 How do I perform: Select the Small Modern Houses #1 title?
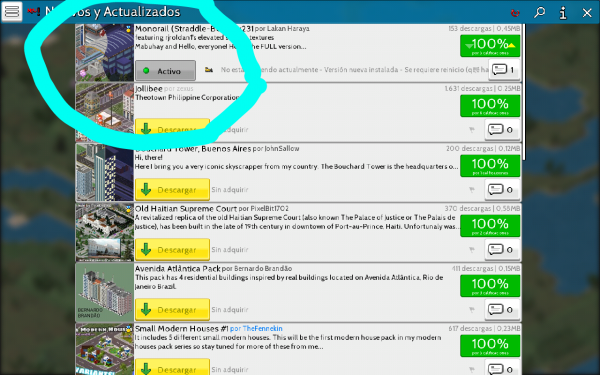tap(181, 328)
